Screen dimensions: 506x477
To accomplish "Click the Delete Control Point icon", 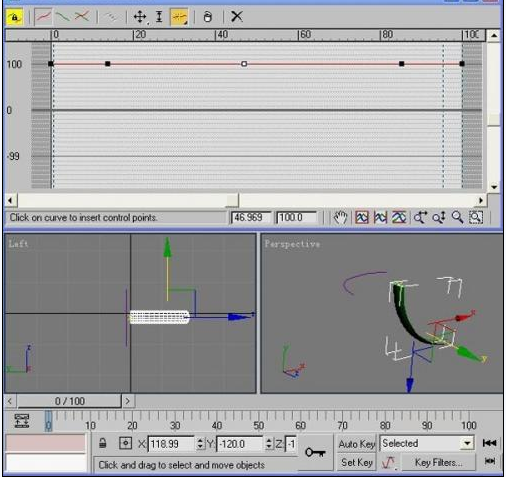I will coord(208,17).
